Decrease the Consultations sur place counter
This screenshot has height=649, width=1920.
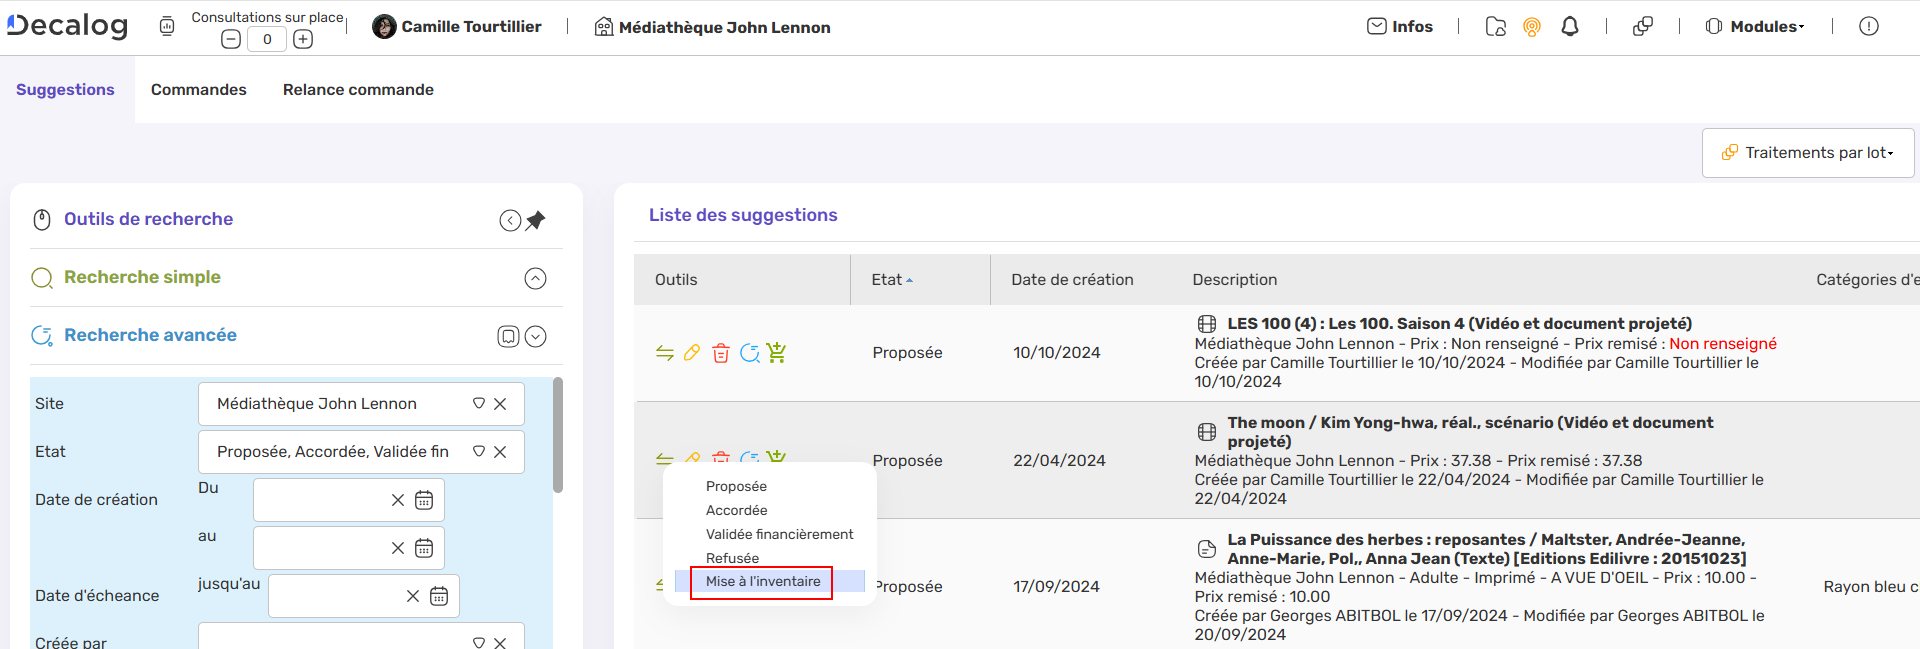point(231,39)
